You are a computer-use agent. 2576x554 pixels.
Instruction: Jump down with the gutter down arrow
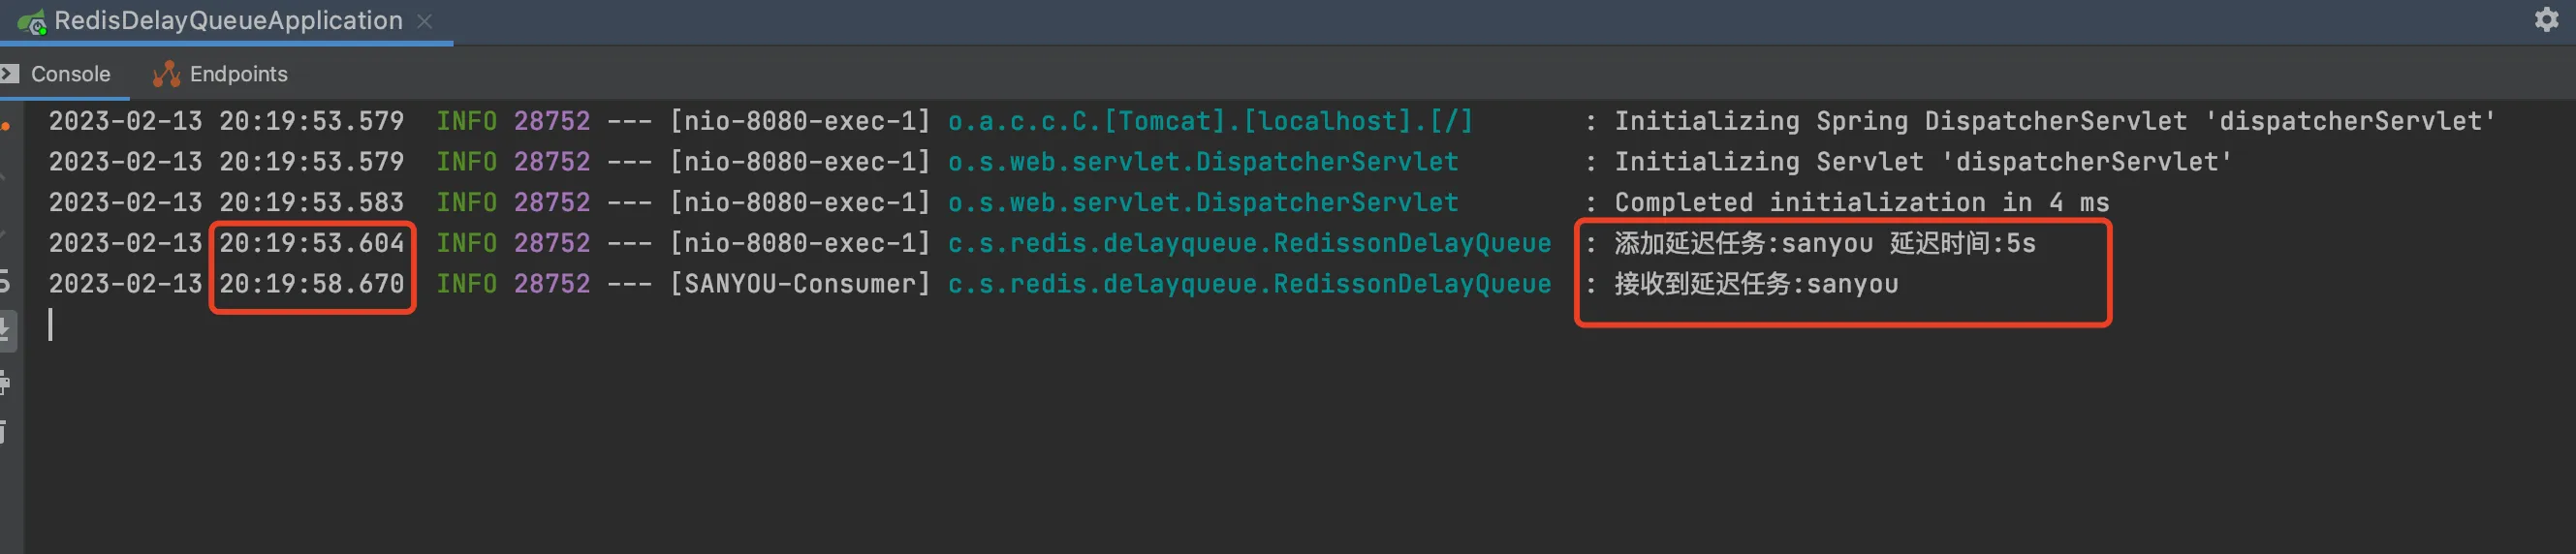(5, 233)
